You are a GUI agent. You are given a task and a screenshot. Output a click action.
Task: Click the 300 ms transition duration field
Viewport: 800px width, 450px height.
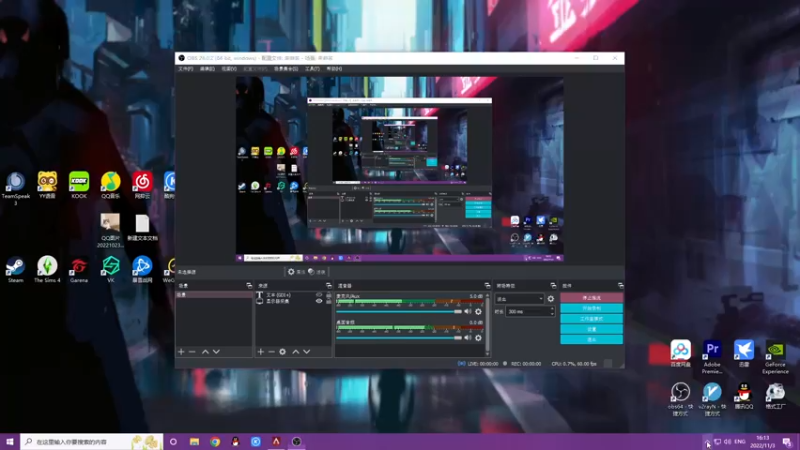click(530, 311)
